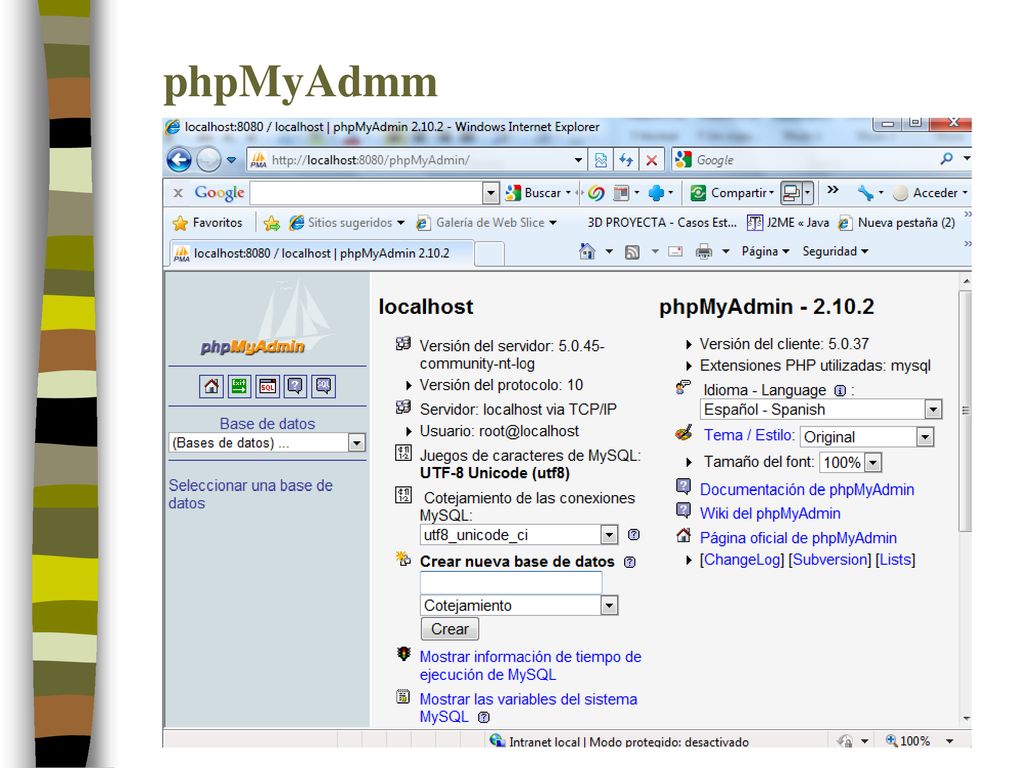This screenshot has height=768, width=1024.
Task: Open Sitios sugeridos favorites item
Action: [347, 223]
